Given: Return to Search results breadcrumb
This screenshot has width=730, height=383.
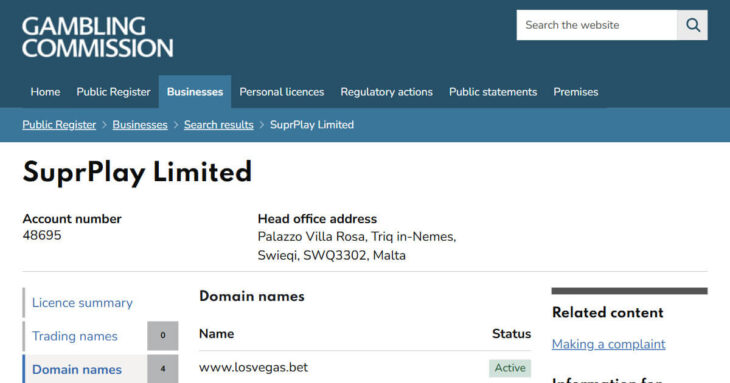Looking at the screenshot, I should (x=218, y=125).
